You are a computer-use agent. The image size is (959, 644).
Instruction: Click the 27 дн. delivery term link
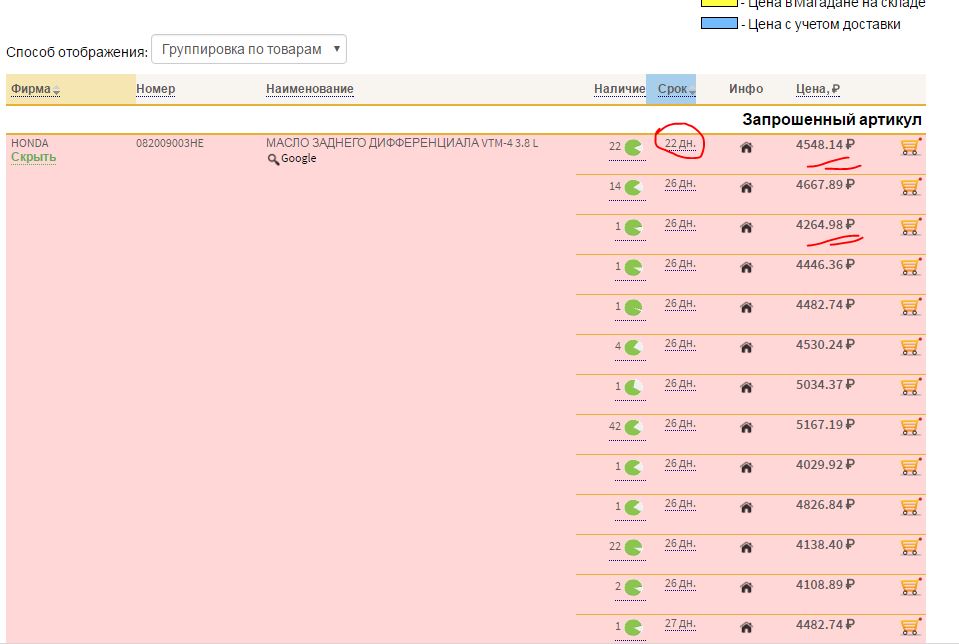point(680,624)
